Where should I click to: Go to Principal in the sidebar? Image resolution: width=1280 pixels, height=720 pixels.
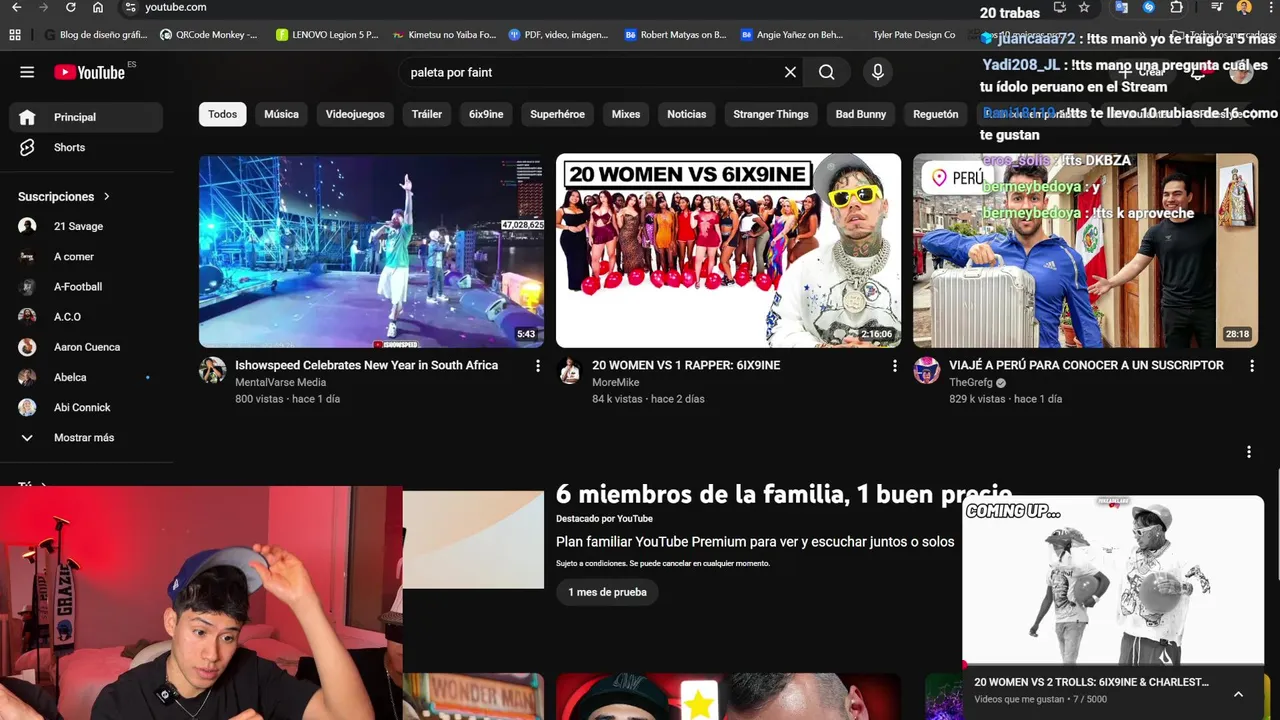86,117
